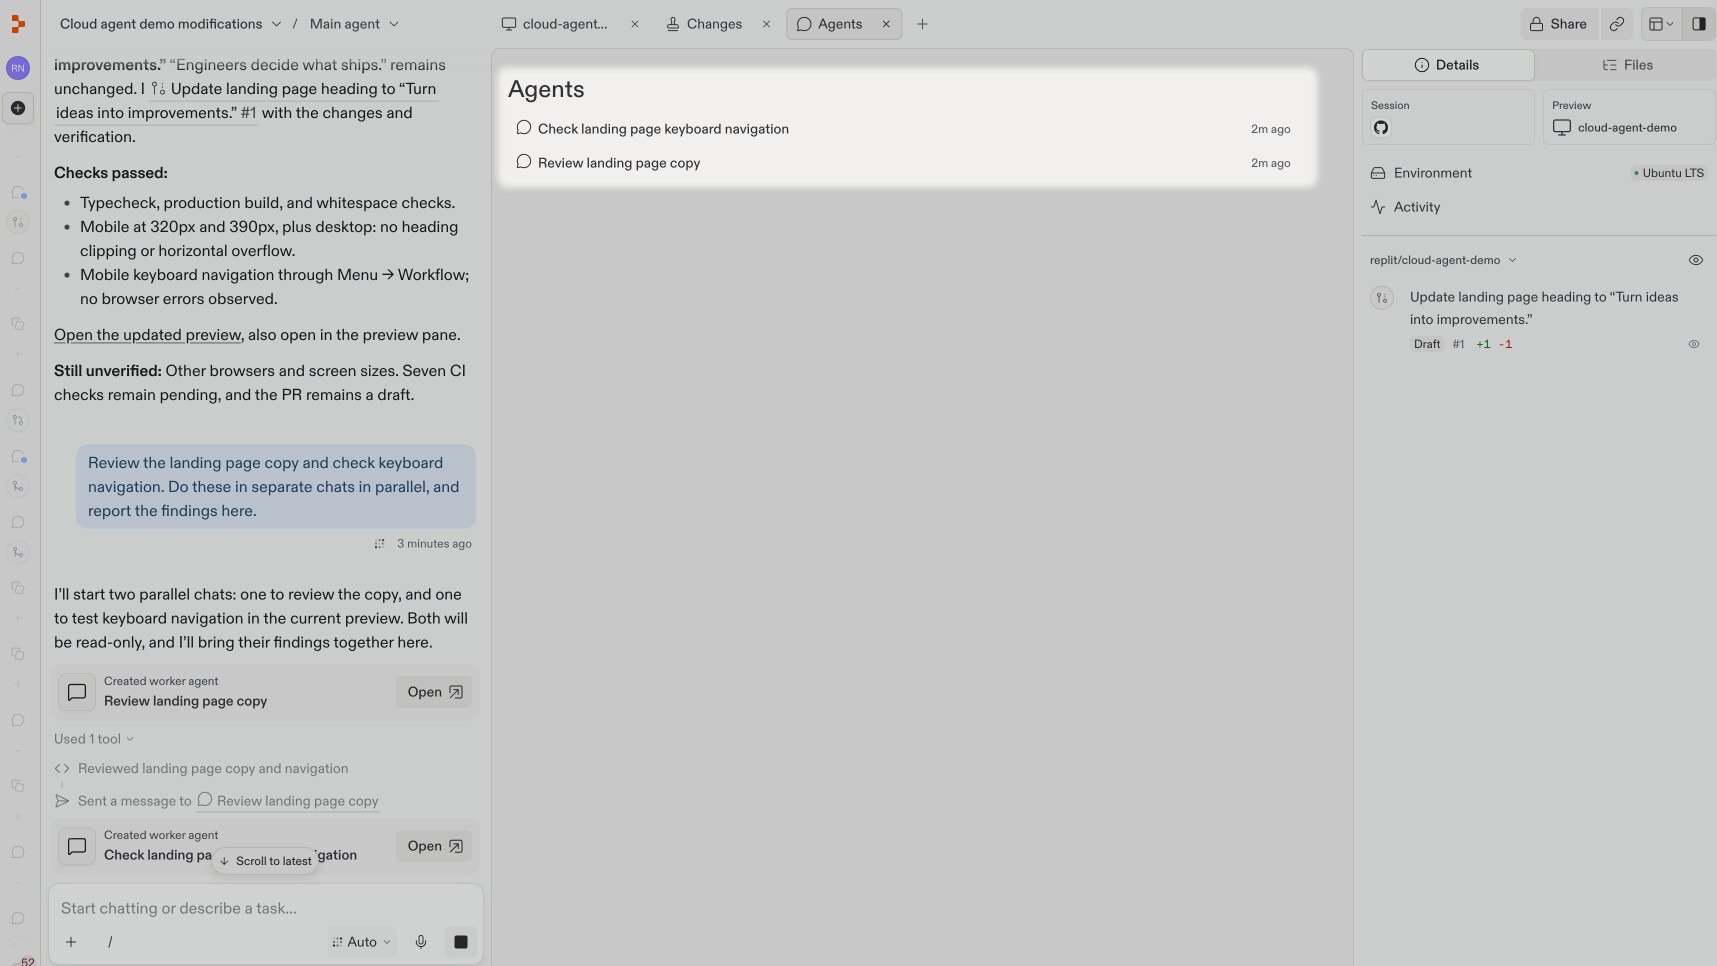Open Review landing page copy agent row
The image size is (1717, 966).
pos(903,163)
